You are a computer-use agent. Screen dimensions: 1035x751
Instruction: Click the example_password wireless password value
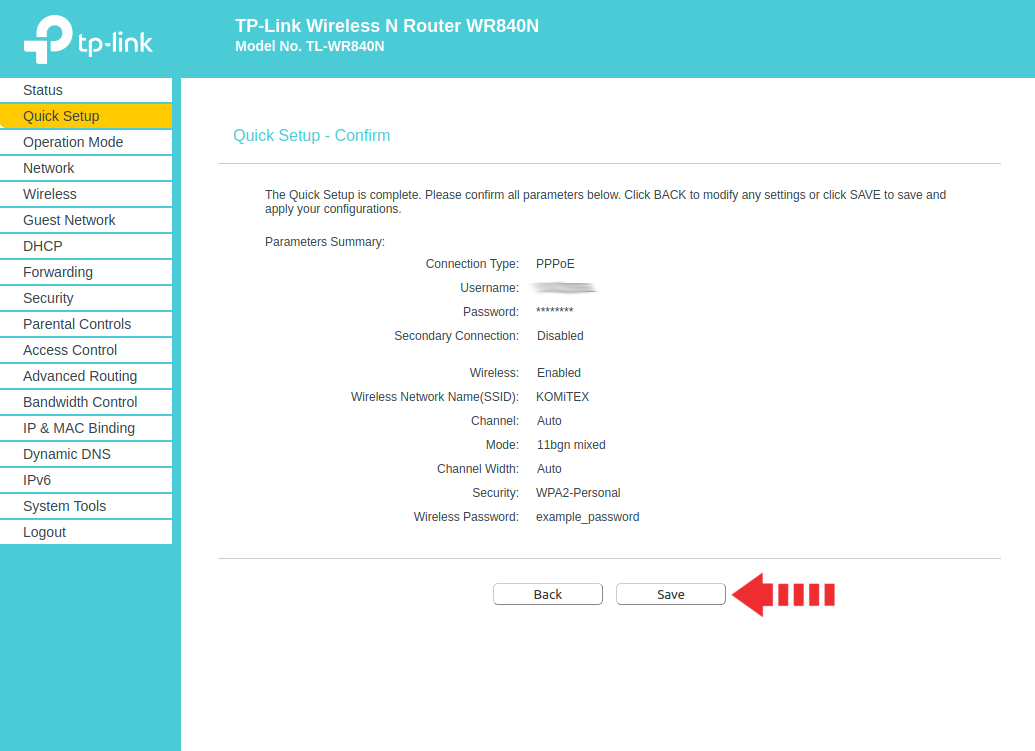[x=587, y=517]
